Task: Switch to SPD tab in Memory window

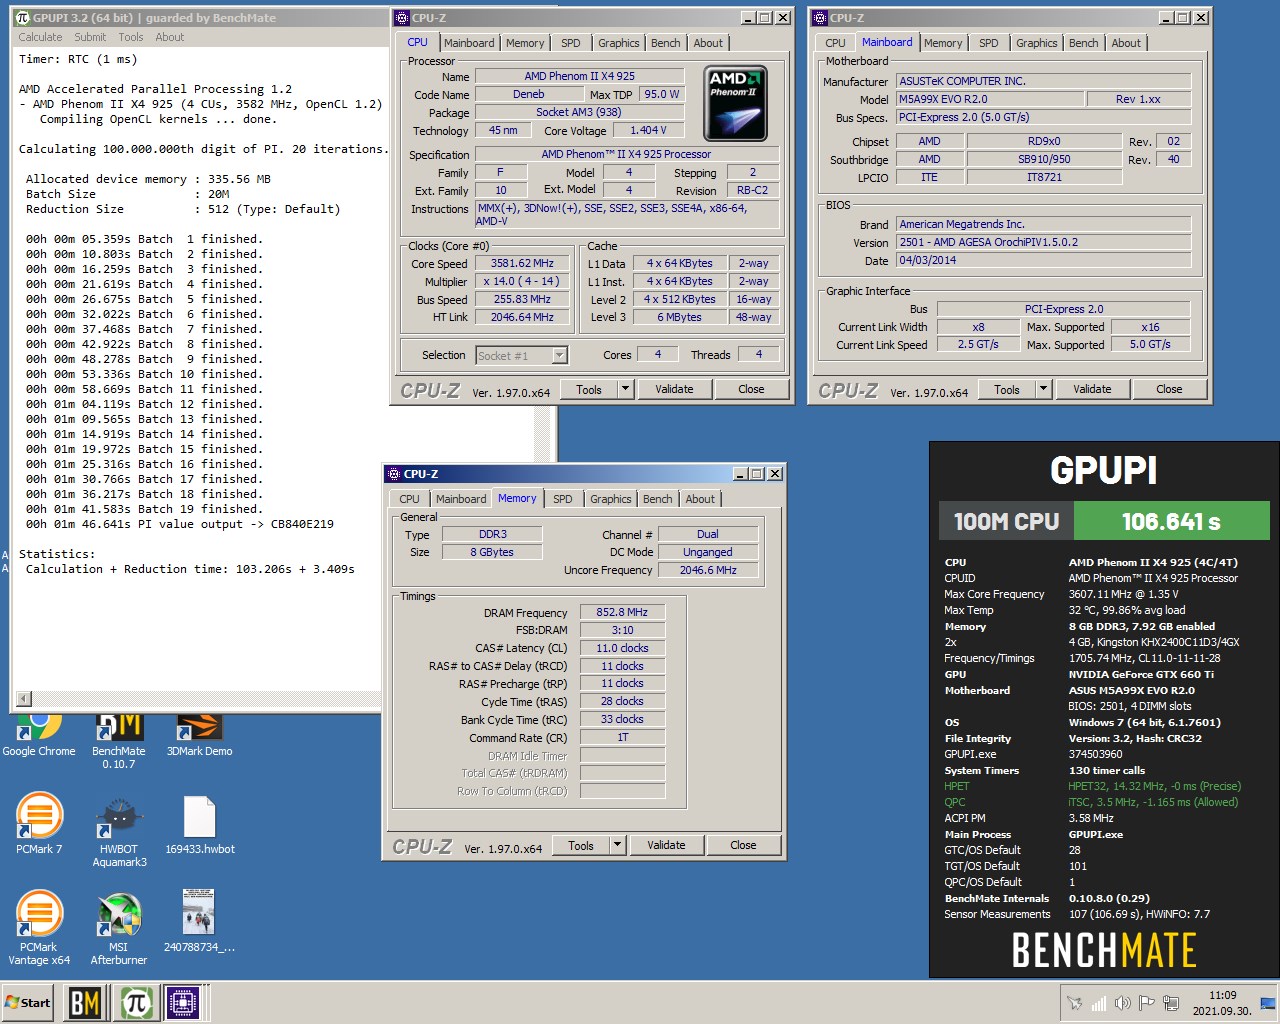Action: point(562,499)
